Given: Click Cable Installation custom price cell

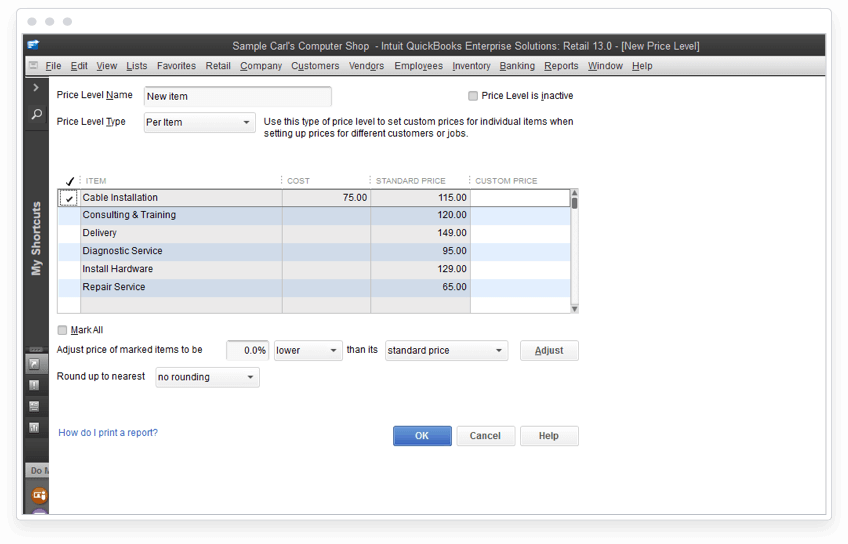Looking at the screenshot, I should click(520, 198).
